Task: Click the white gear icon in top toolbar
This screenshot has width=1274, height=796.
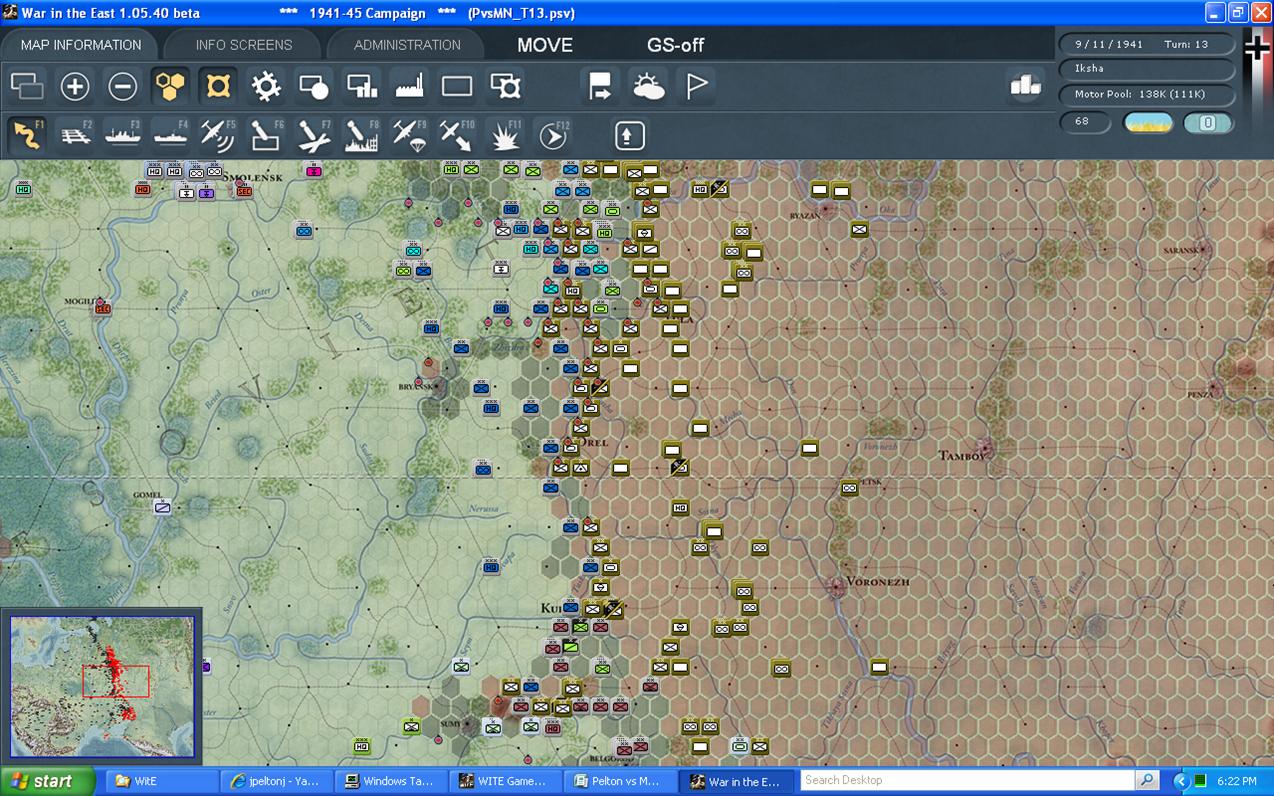Action: 266,86
